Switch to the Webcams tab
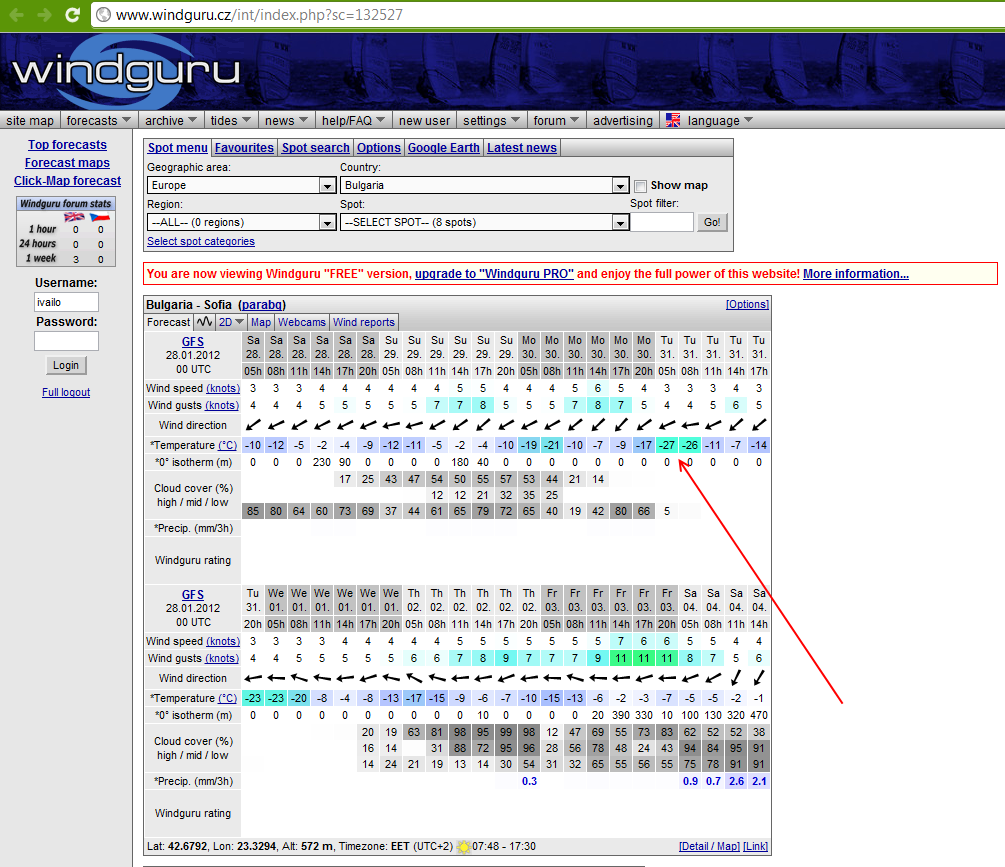 tap(301, 322)
